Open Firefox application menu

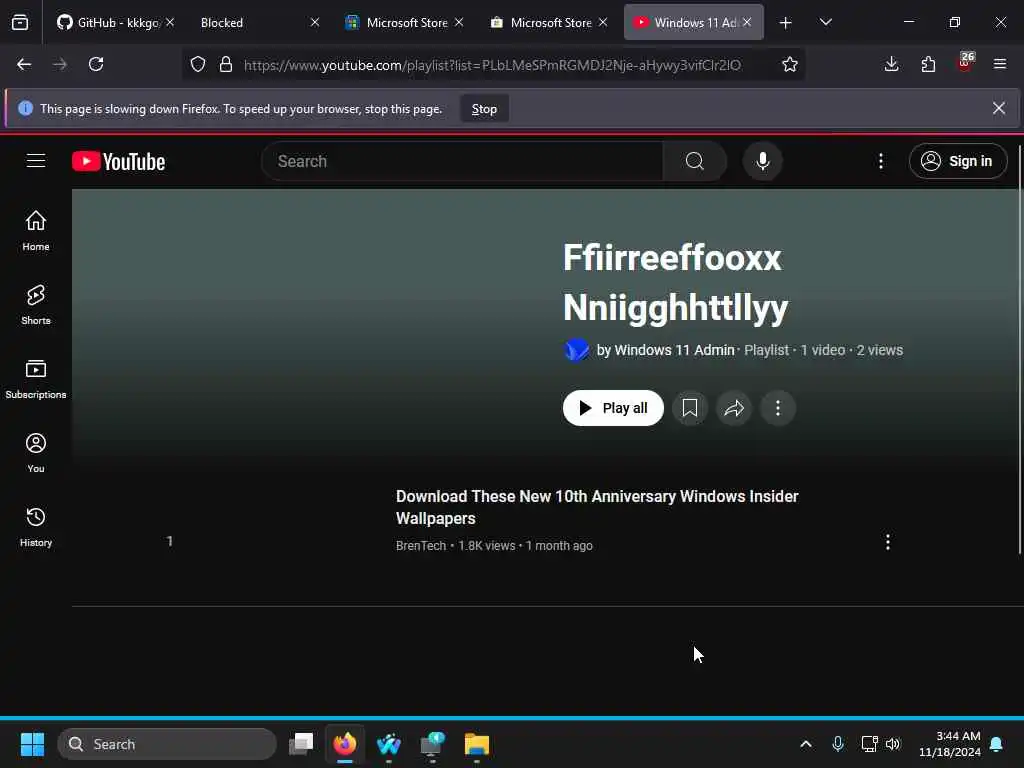pyautogui.click(x=1000, y=64)
